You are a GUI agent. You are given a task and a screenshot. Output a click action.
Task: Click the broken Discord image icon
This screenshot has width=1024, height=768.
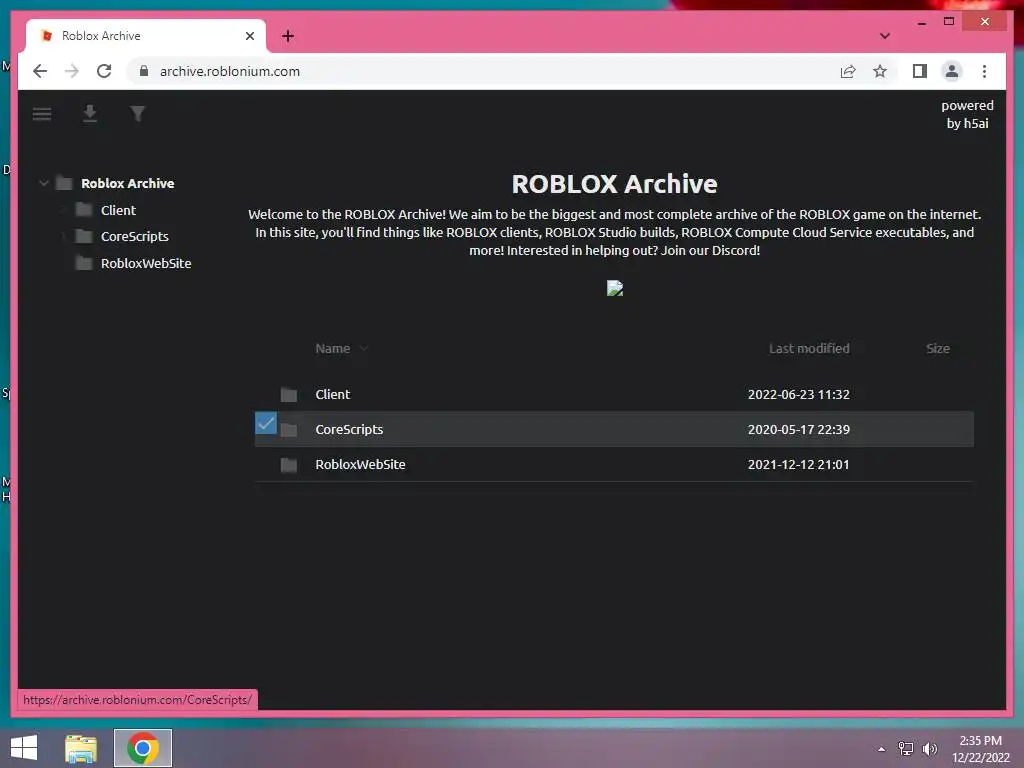(615, 288)
